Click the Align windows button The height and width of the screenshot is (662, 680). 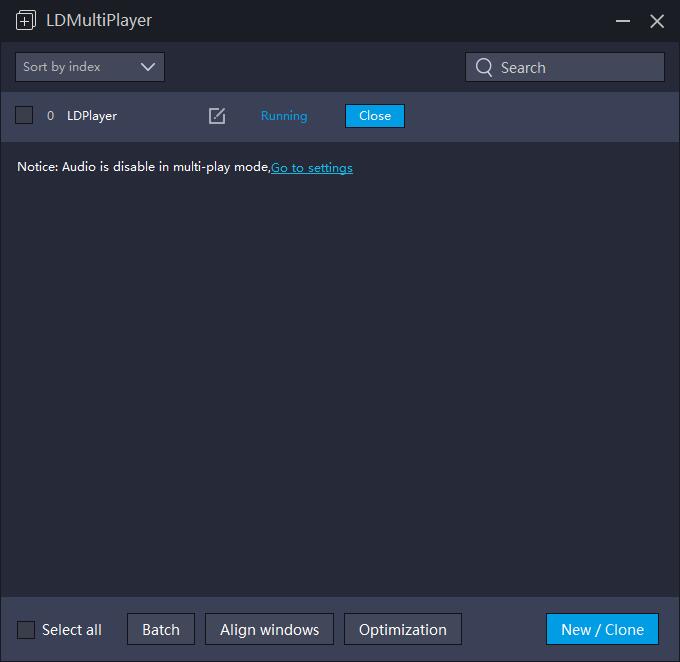tap(269, 629)
